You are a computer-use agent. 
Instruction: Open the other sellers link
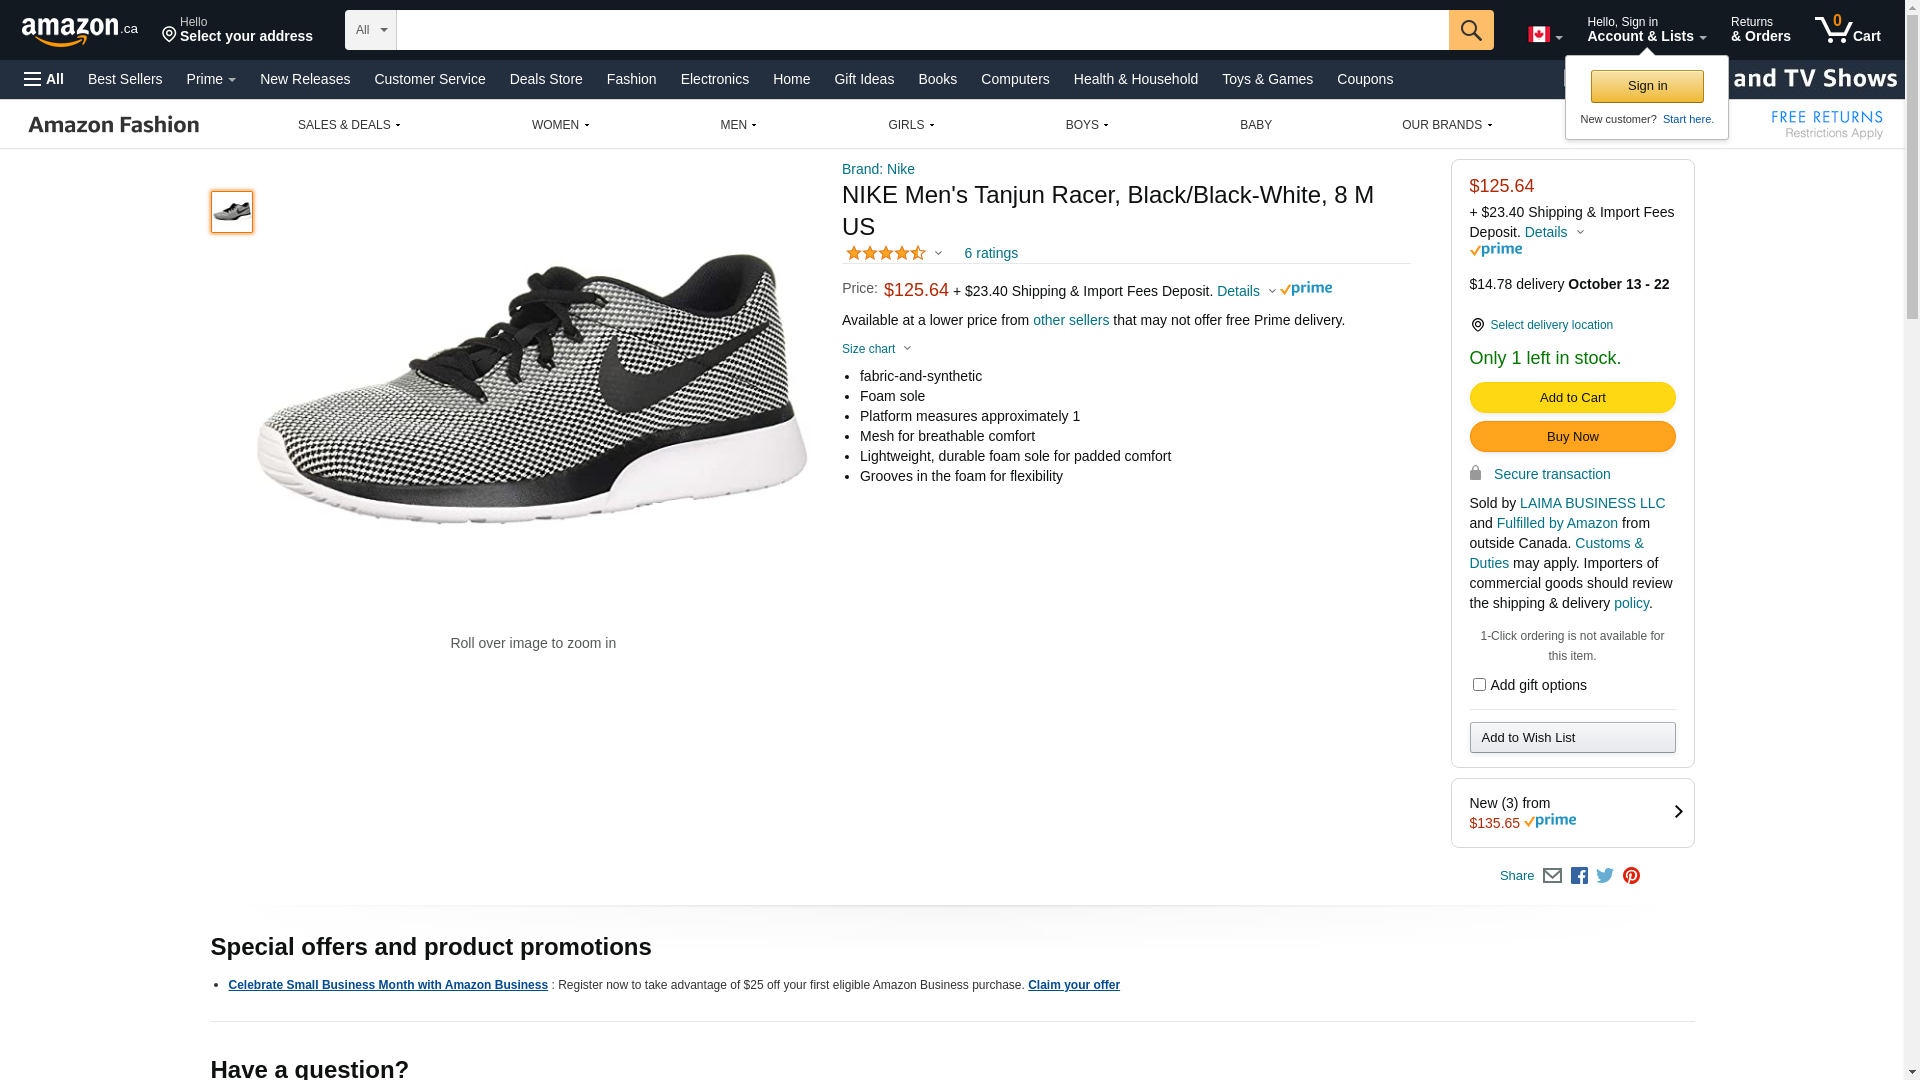click(1070, 320)
